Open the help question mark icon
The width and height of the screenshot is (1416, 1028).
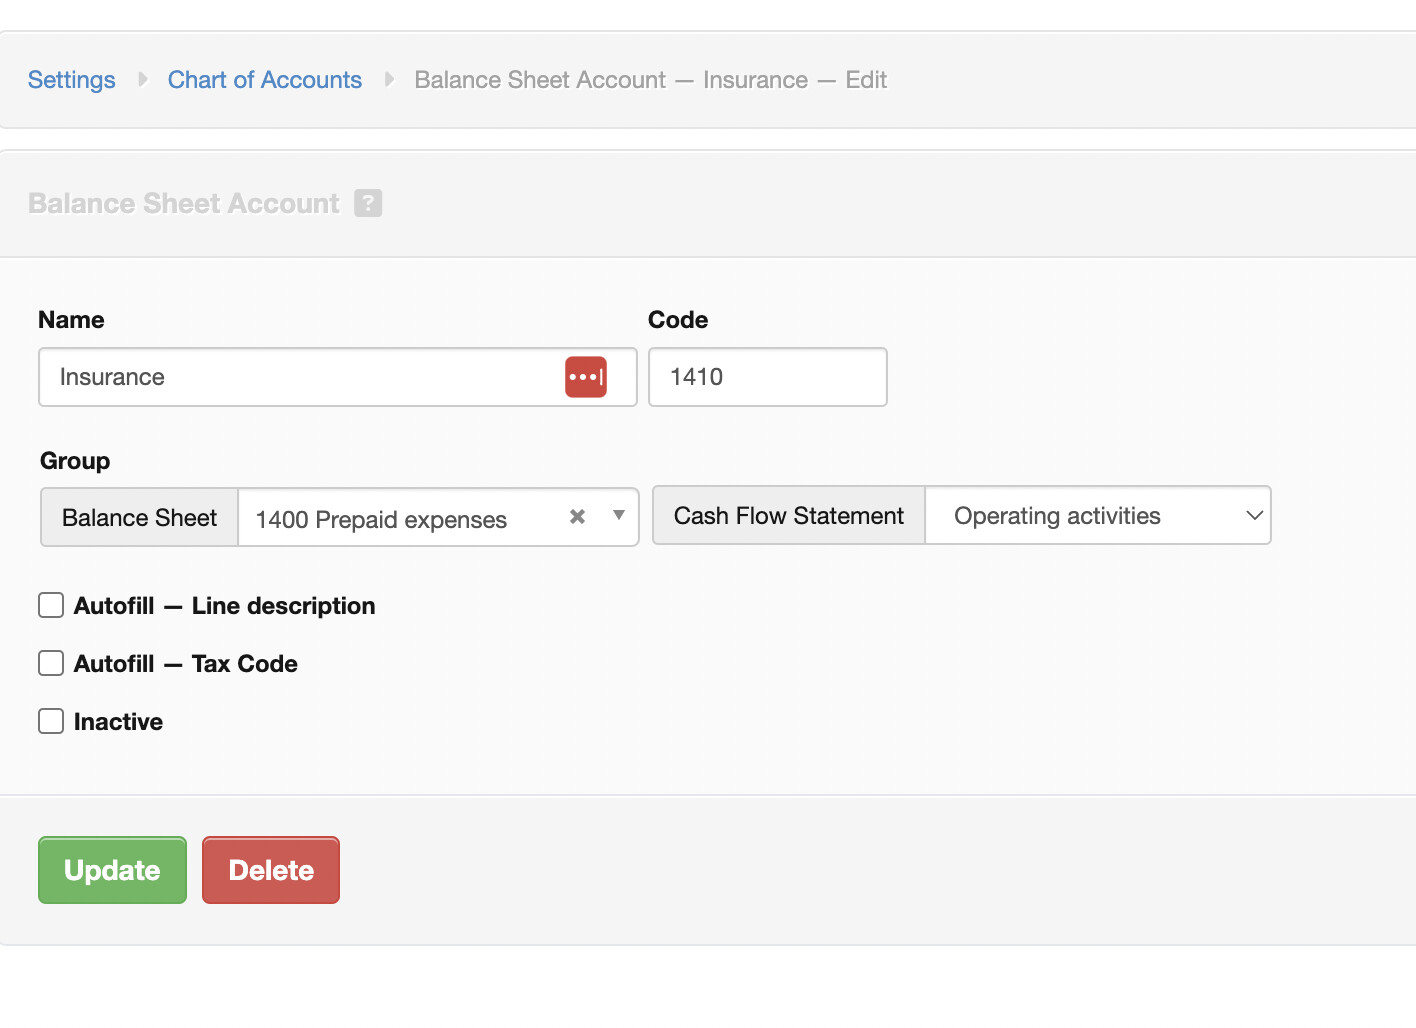point(368,203)
